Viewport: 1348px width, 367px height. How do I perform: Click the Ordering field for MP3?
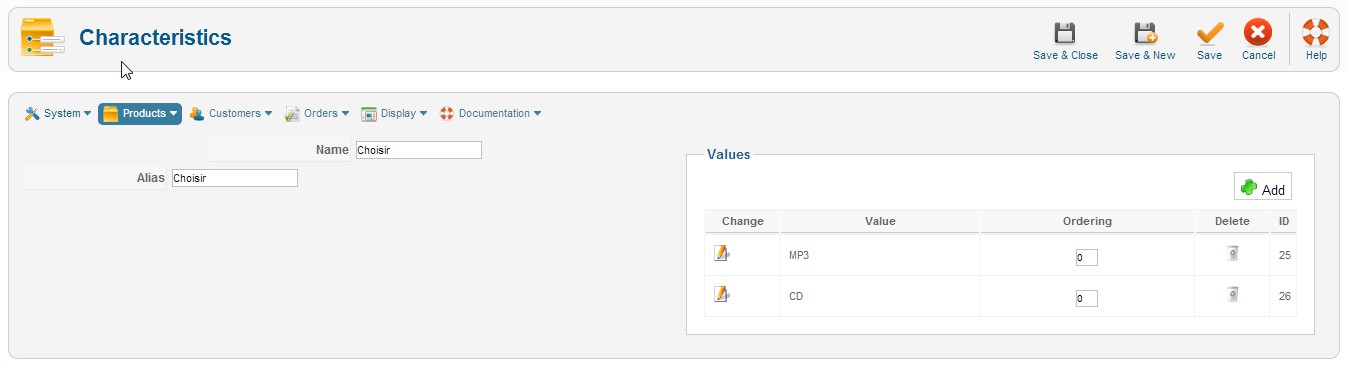click(1087, 258)
